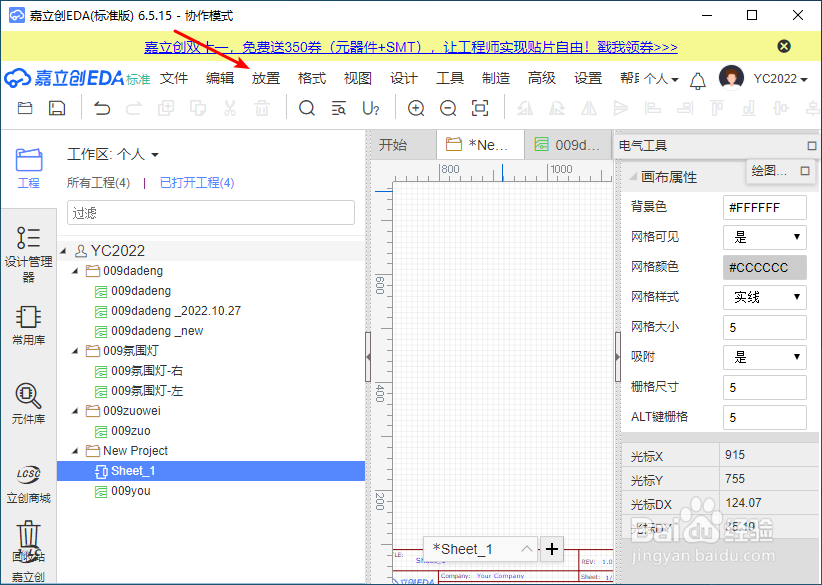
Task: Undo the last action
Action: pyautogui.click(x=102, y=109)
